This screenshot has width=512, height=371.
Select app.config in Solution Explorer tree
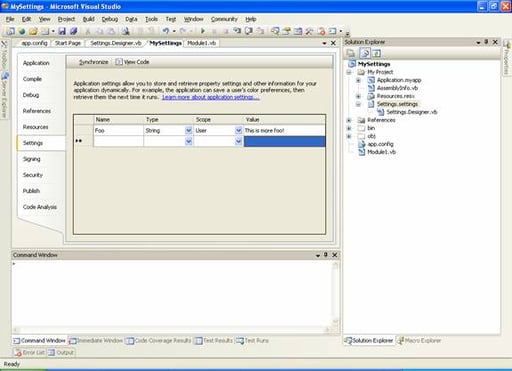point(380,144)
